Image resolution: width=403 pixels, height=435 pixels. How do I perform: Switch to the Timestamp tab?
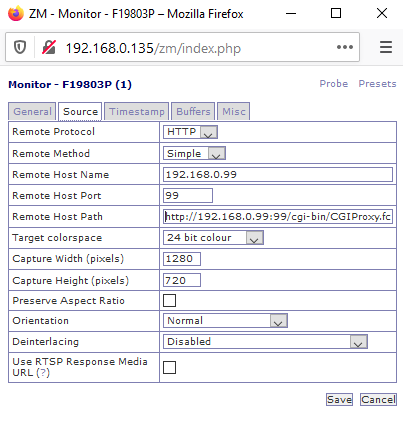137,111
